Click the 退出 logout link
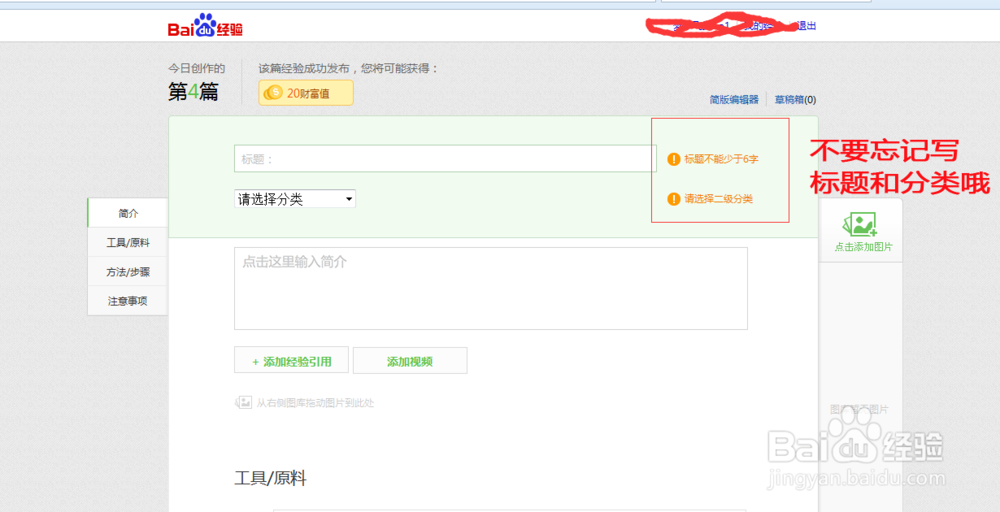1000x512 pixels. 807,26
